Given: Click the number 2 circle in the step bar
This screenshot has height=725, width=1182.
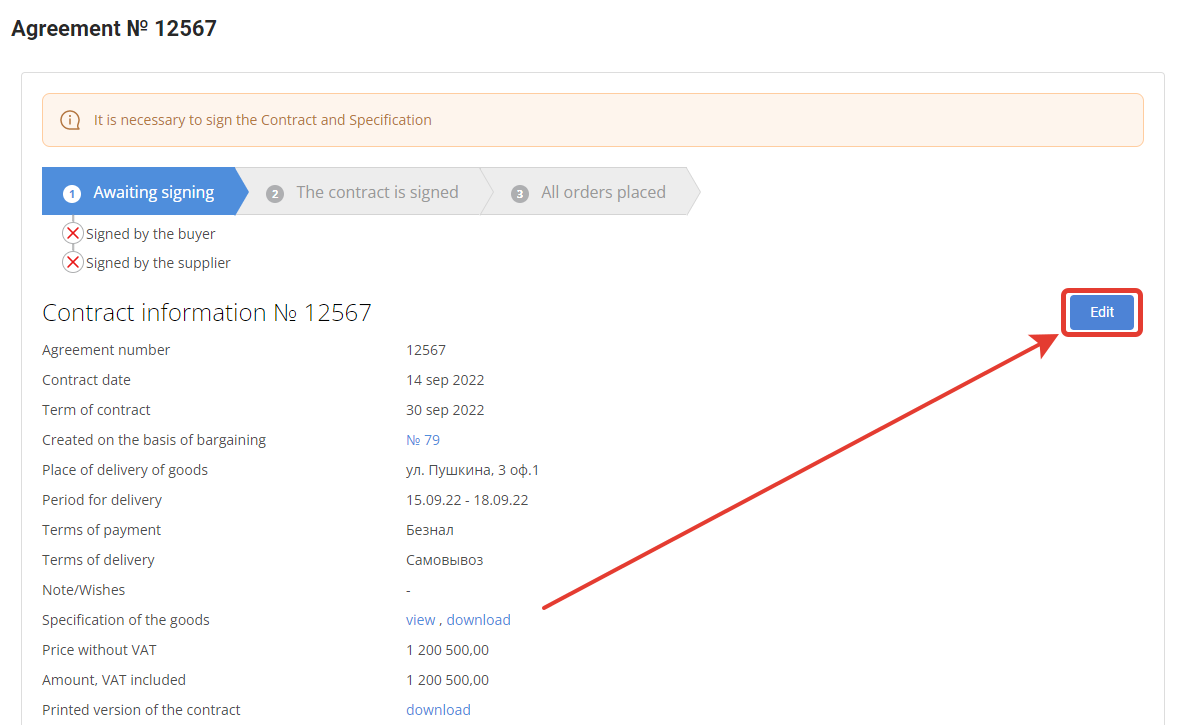Looking at the screenshot, I should click(275, 193).
